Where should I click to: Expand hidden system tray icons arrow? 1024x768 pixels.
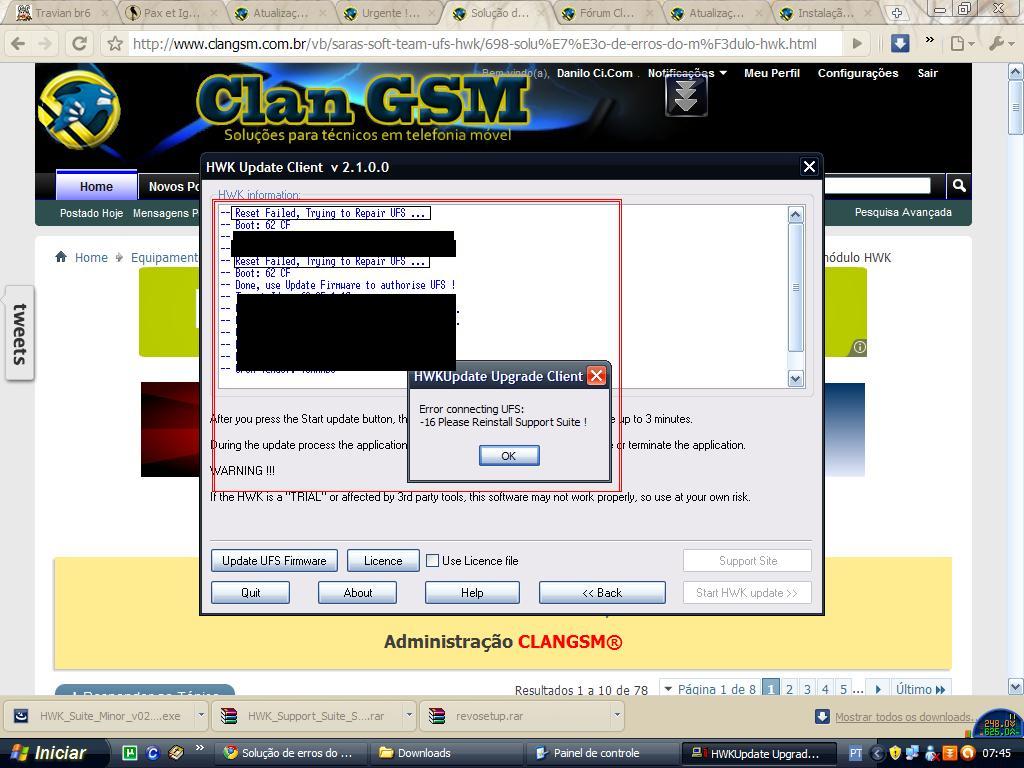pyautogui.click(x=877, y=753)
